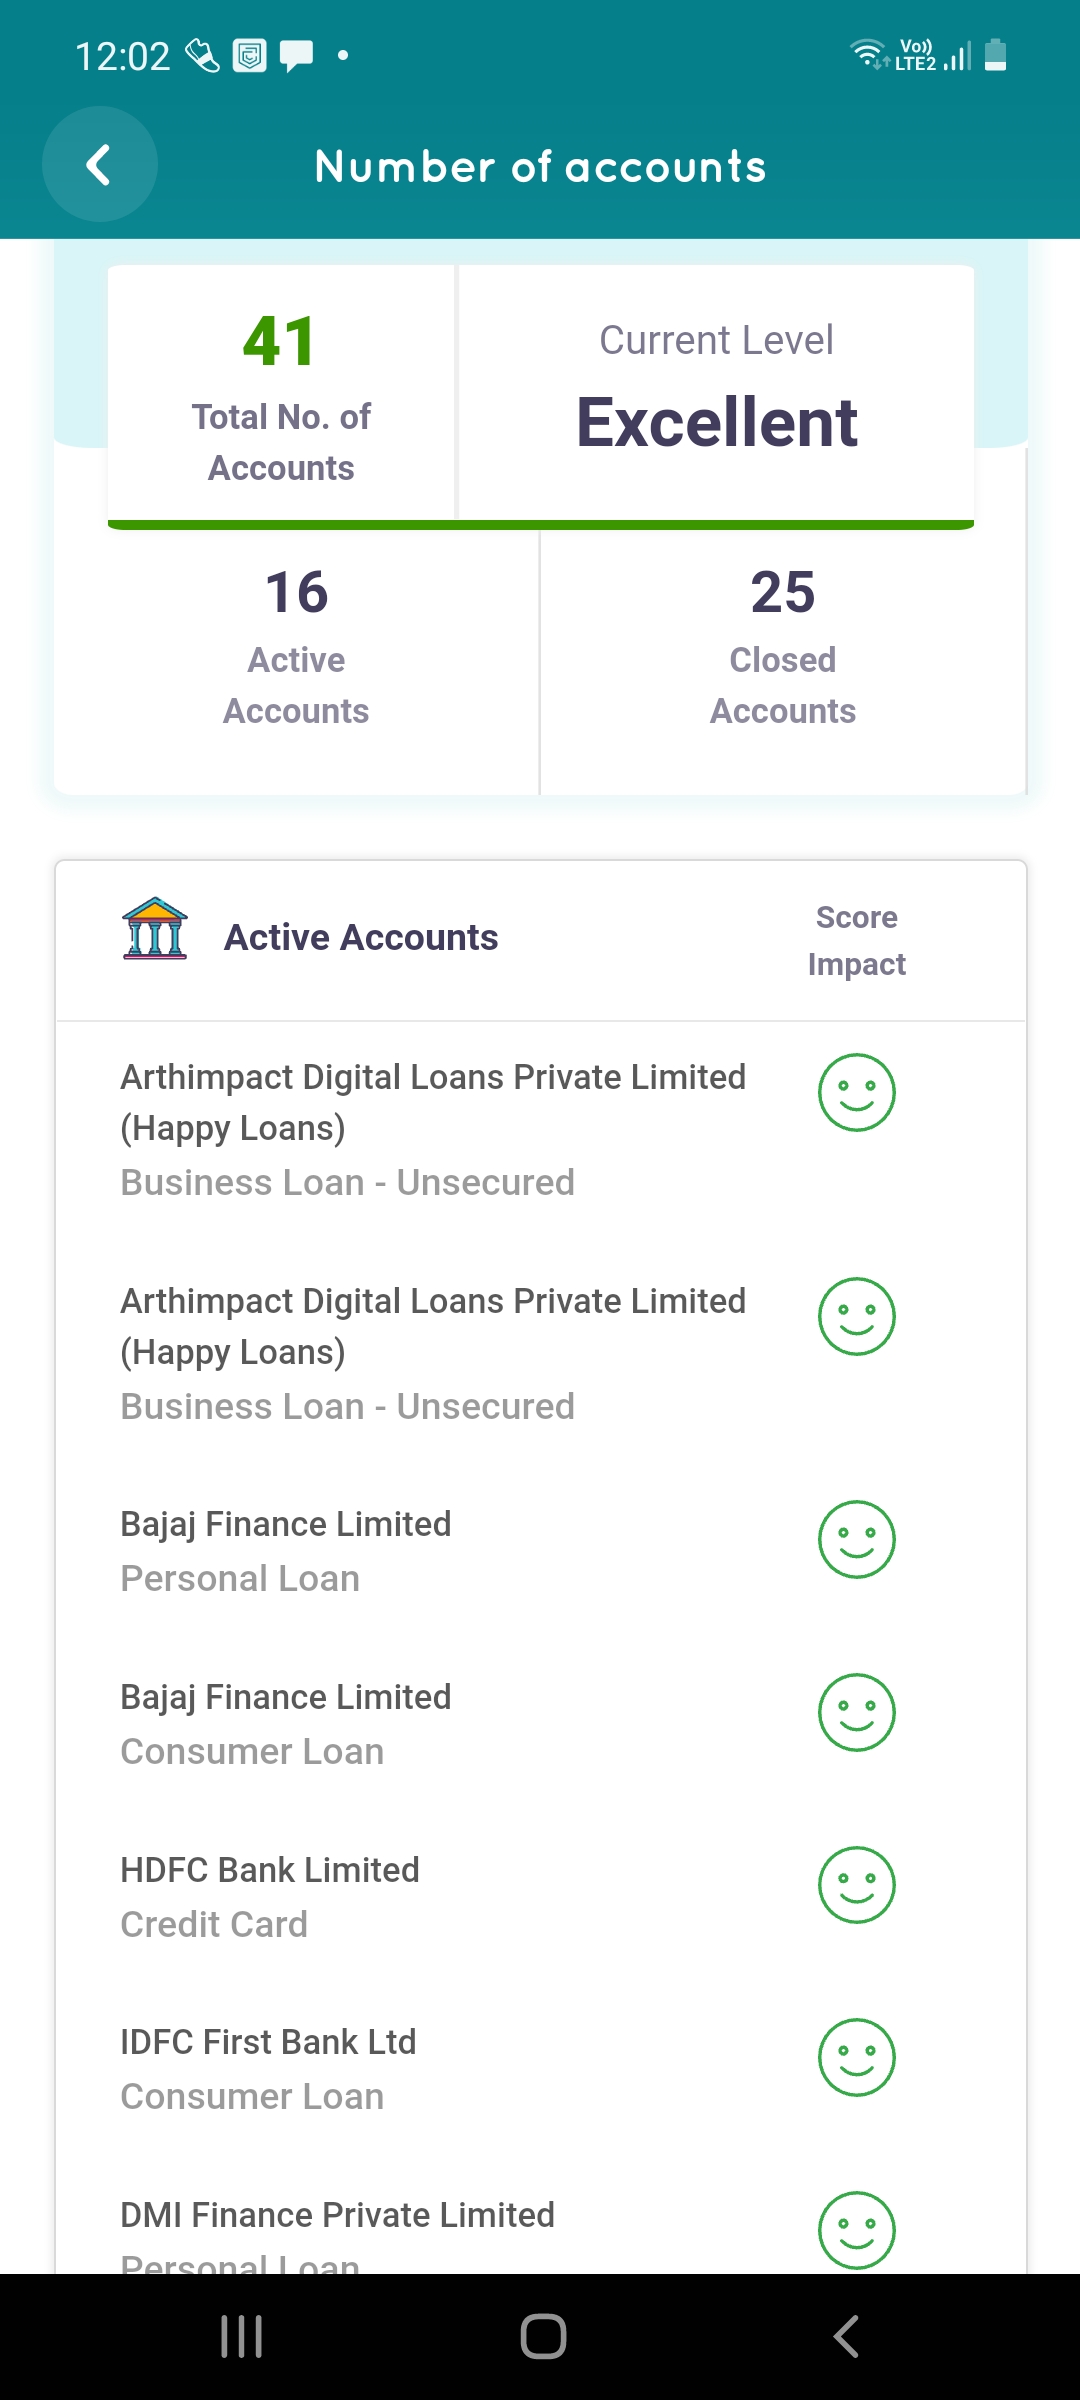Tap the Score Impact column header
Viewport: 1080px width, 2400px height.
856,940
